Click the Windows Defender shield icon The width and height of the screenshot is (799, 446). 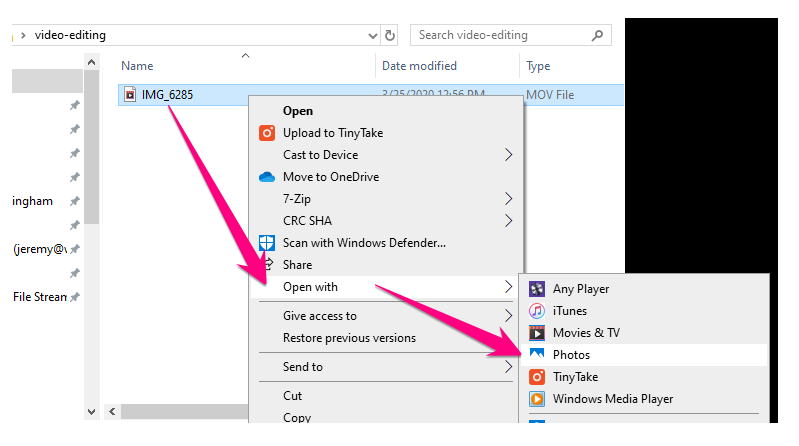(267, 243)
